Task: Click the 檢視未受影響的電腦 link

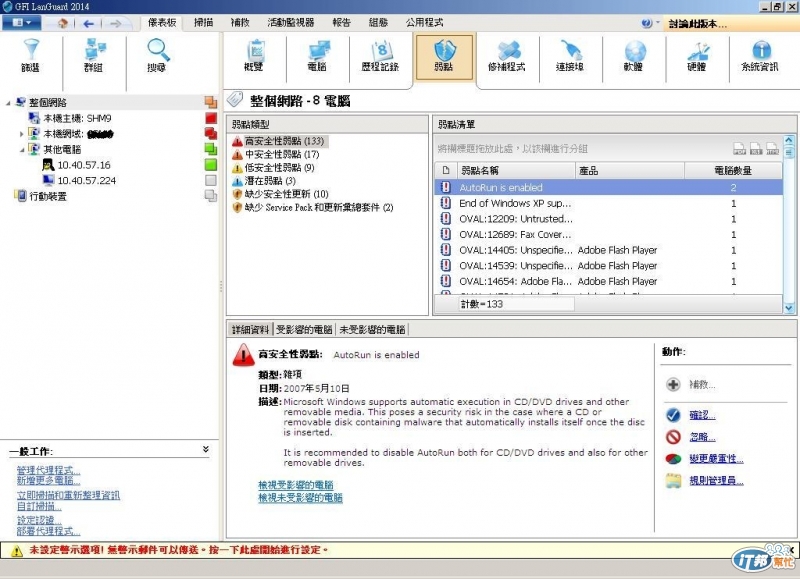Action: (x=301, y=497)
